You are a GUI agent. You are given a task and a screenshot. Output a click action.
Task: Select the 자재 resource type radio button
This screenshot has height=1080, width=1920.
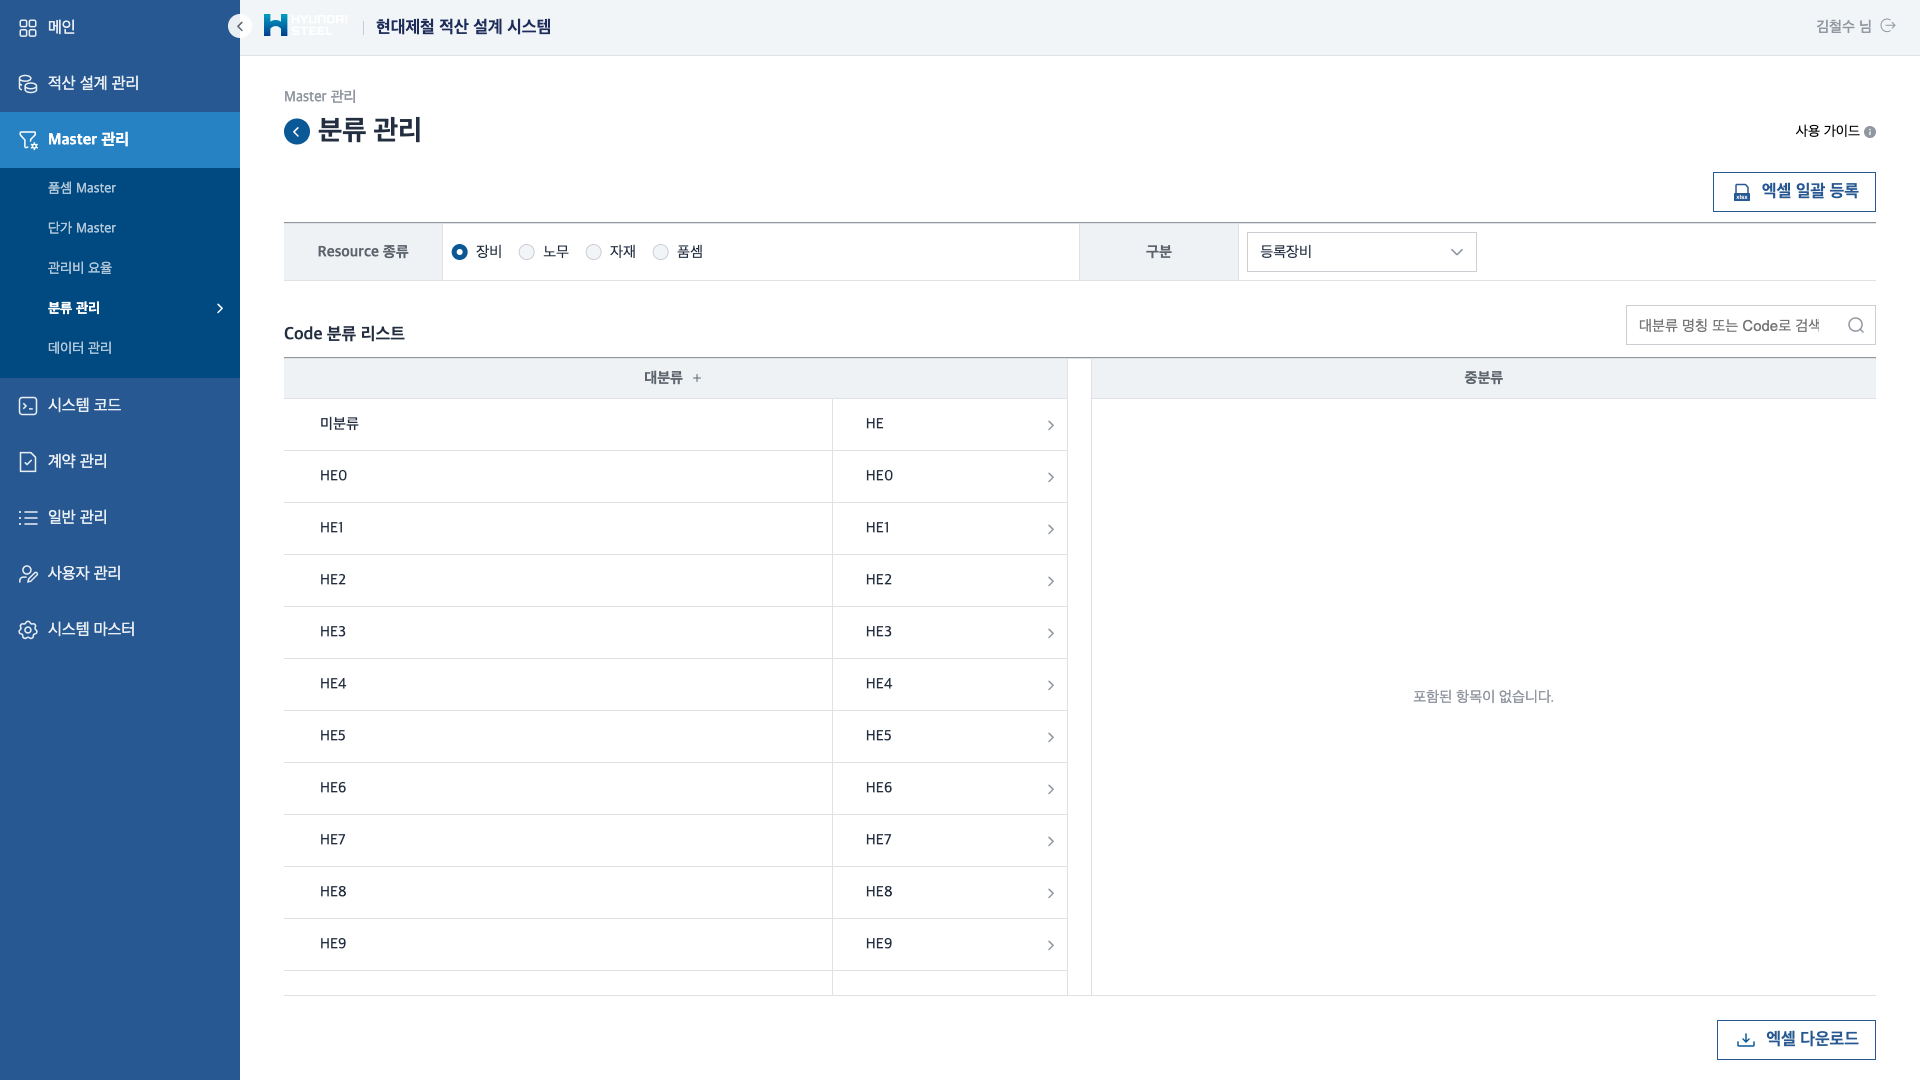point(594,252)
